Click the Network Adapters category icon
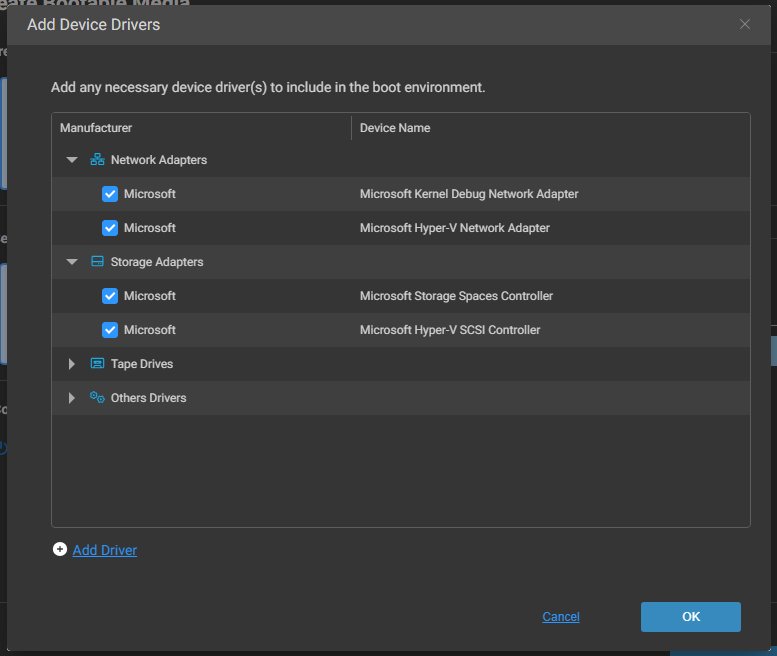The image size is (777, 656). point(97,160)
